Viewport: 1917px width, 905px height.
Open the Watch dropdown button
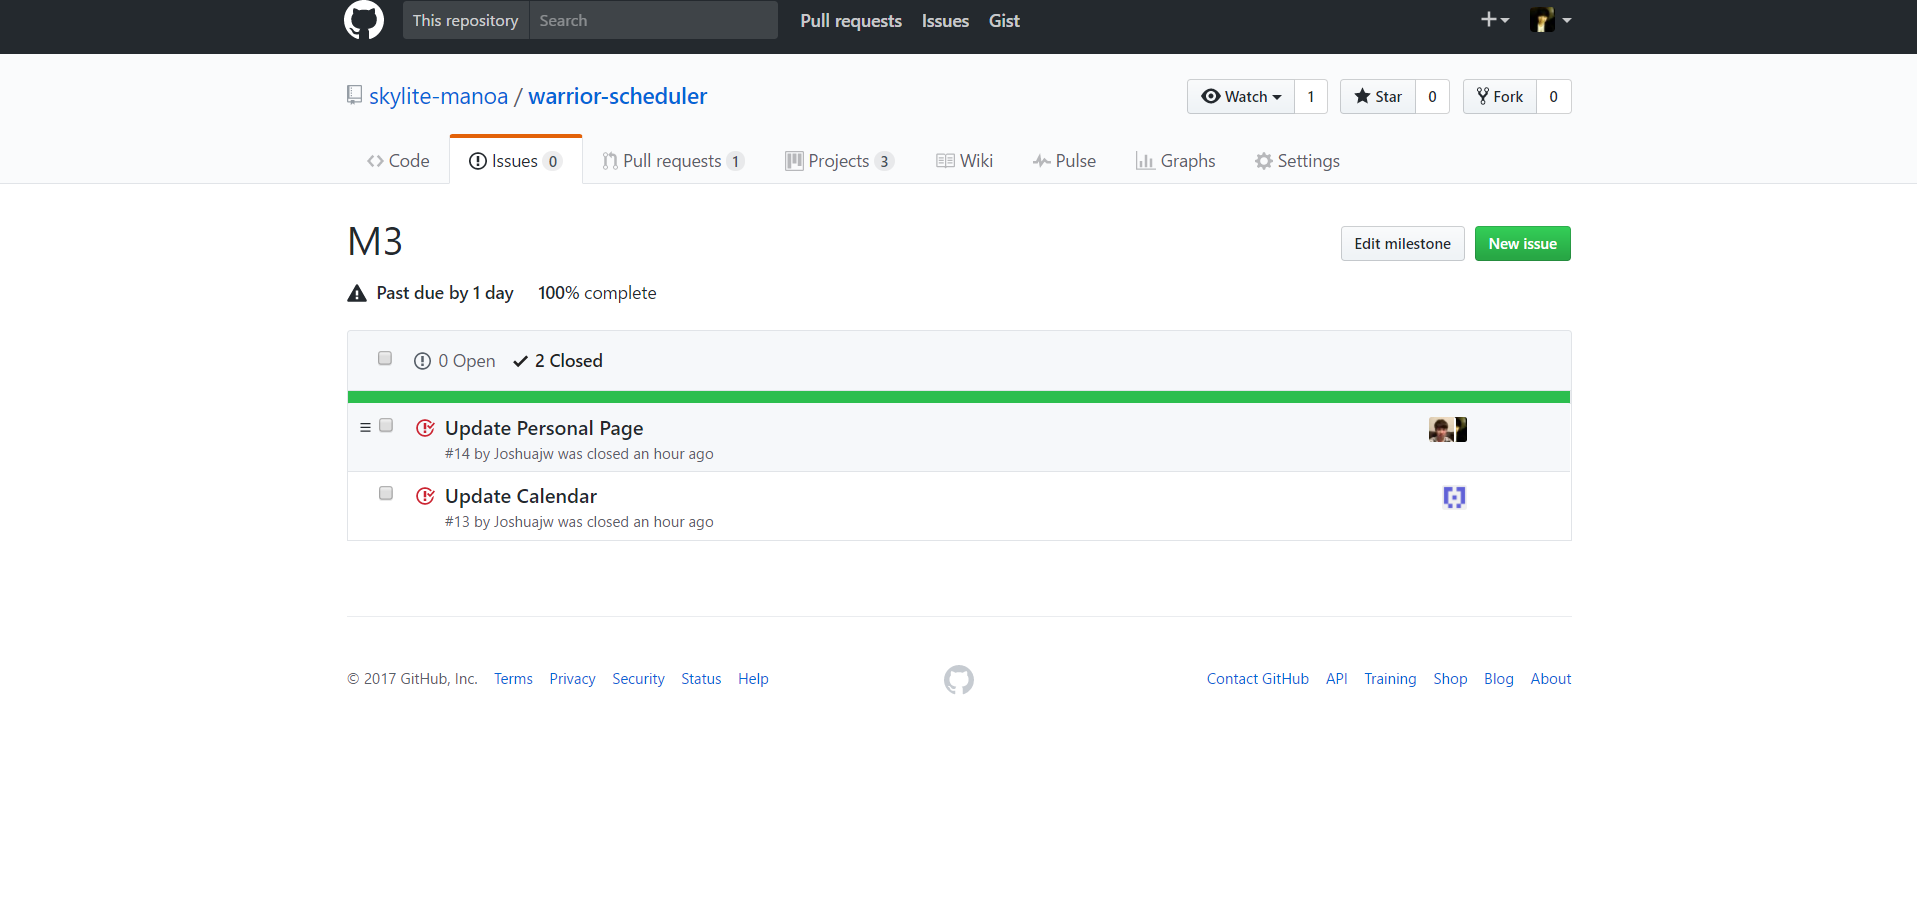1241,97
